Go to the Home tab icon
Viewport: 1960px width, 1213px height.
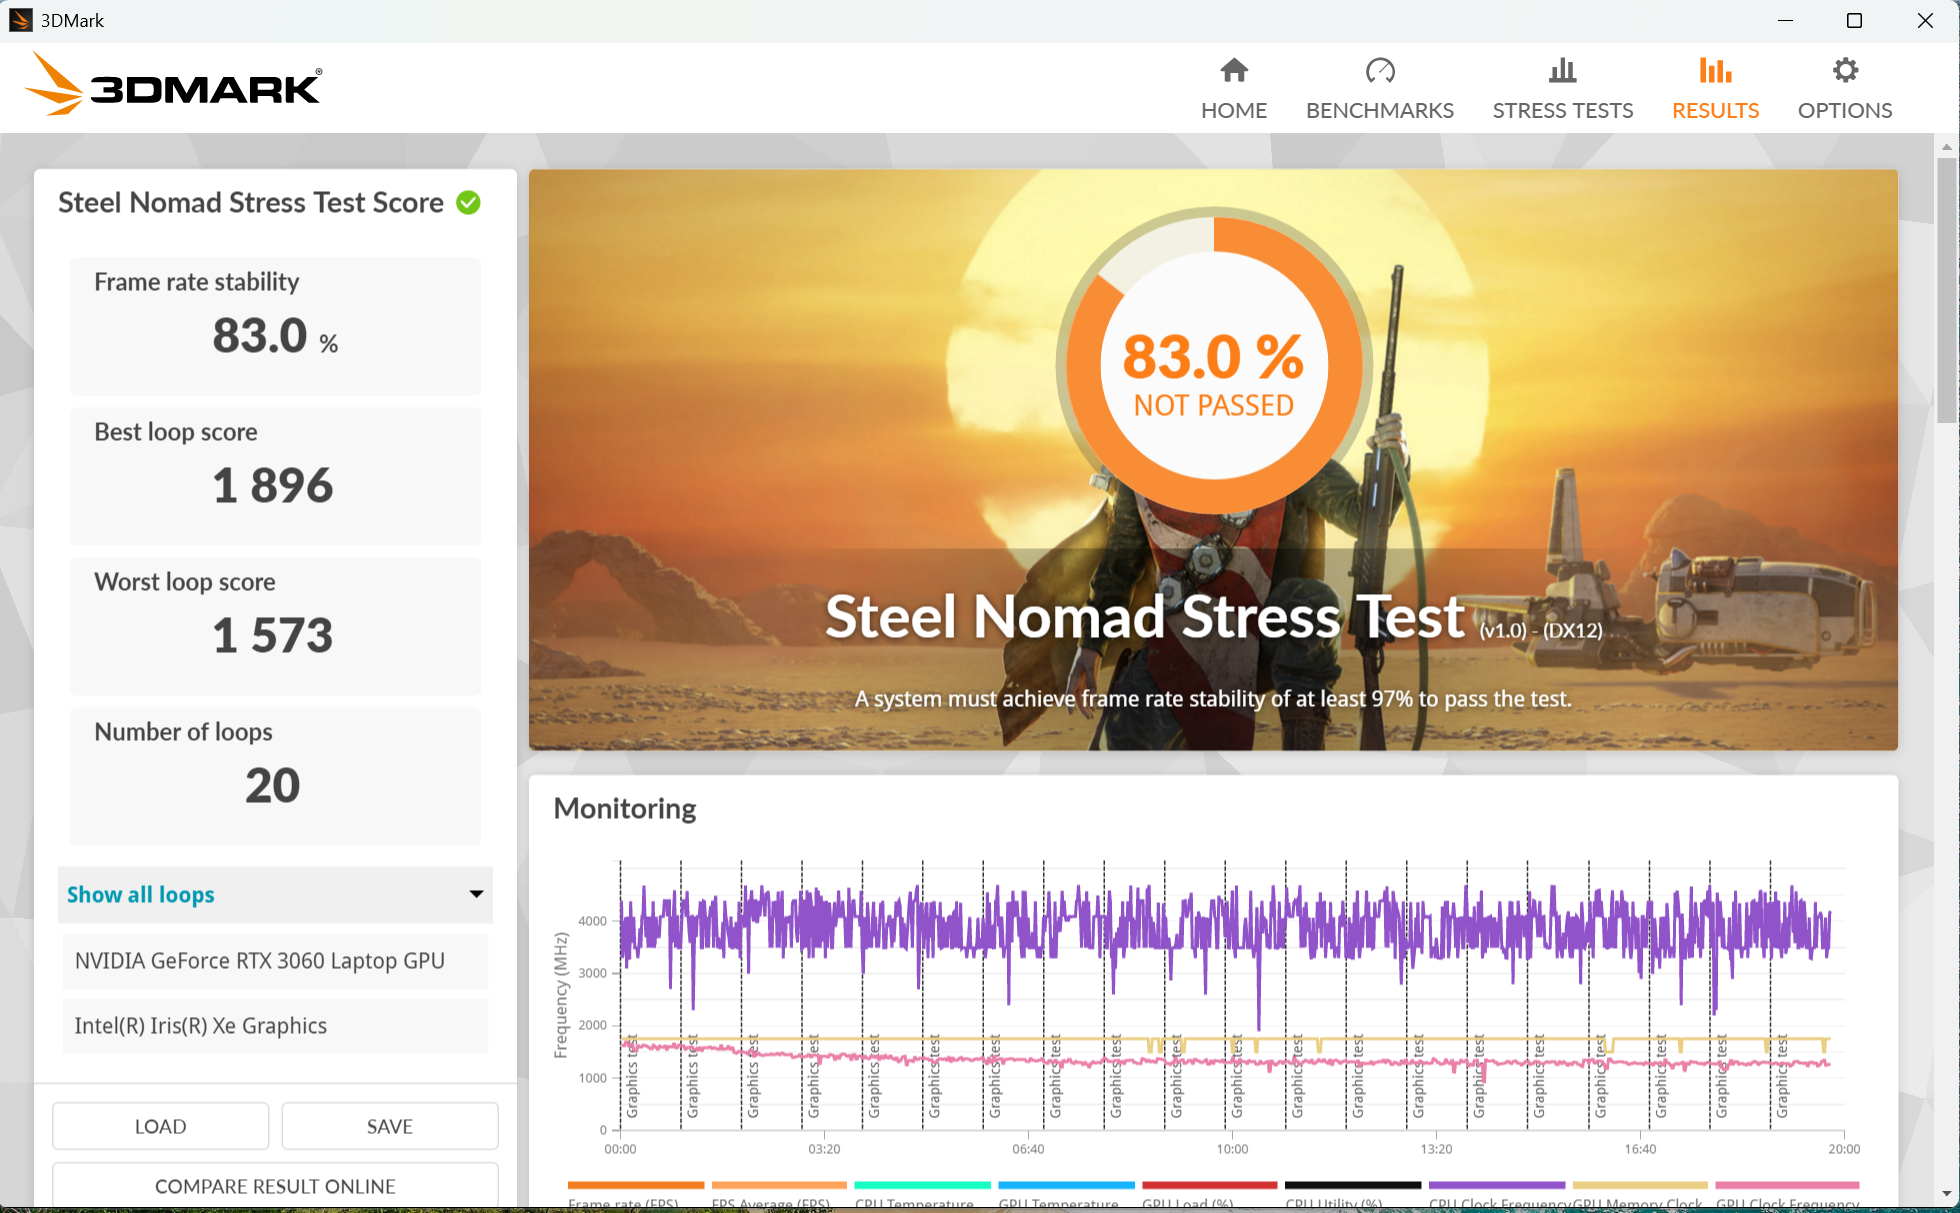pos(1234,70)
